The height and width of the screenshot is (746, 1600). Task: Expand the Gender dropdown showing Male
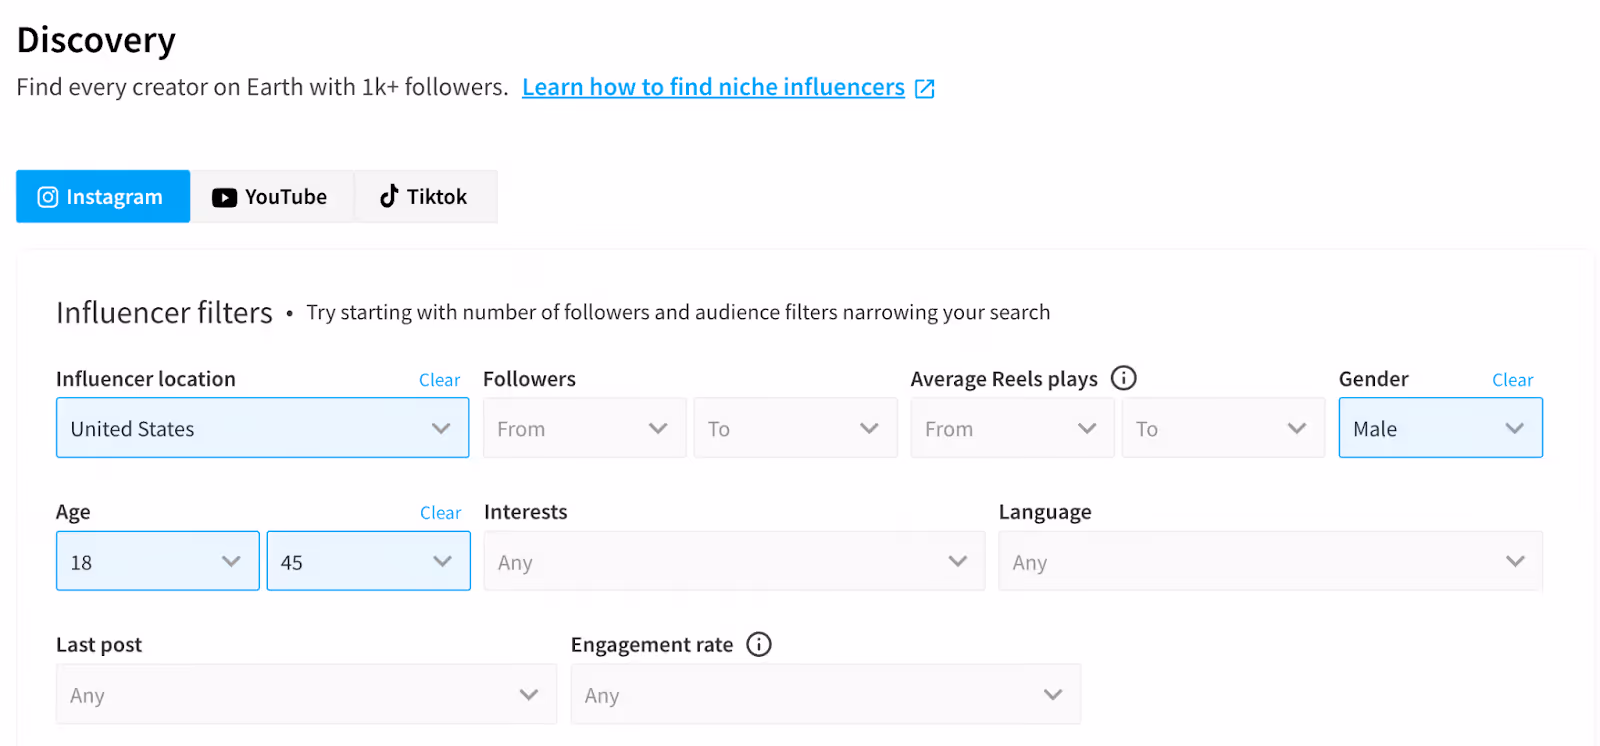tap(1440, 429)
